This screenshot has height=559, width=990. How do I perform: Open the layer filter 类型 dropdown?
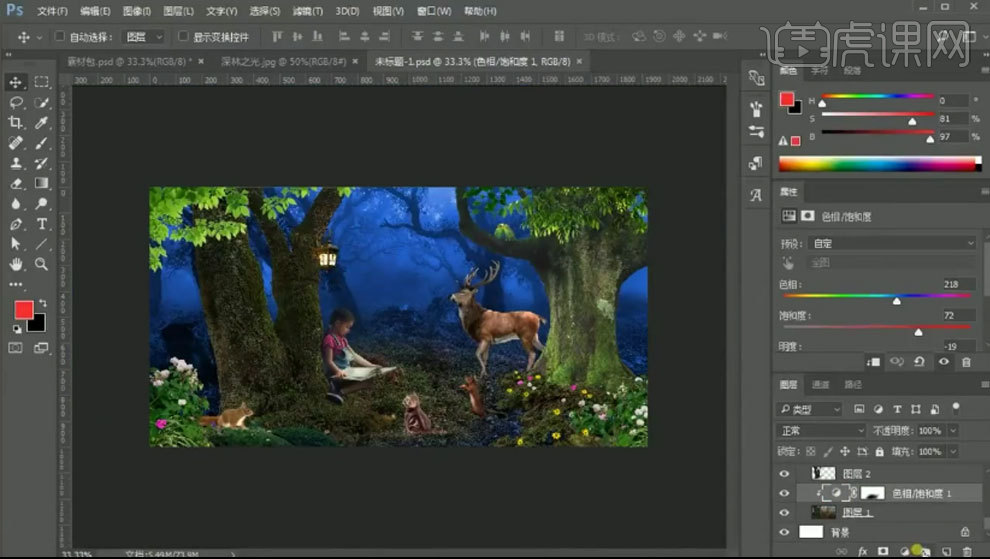point(809,409)
